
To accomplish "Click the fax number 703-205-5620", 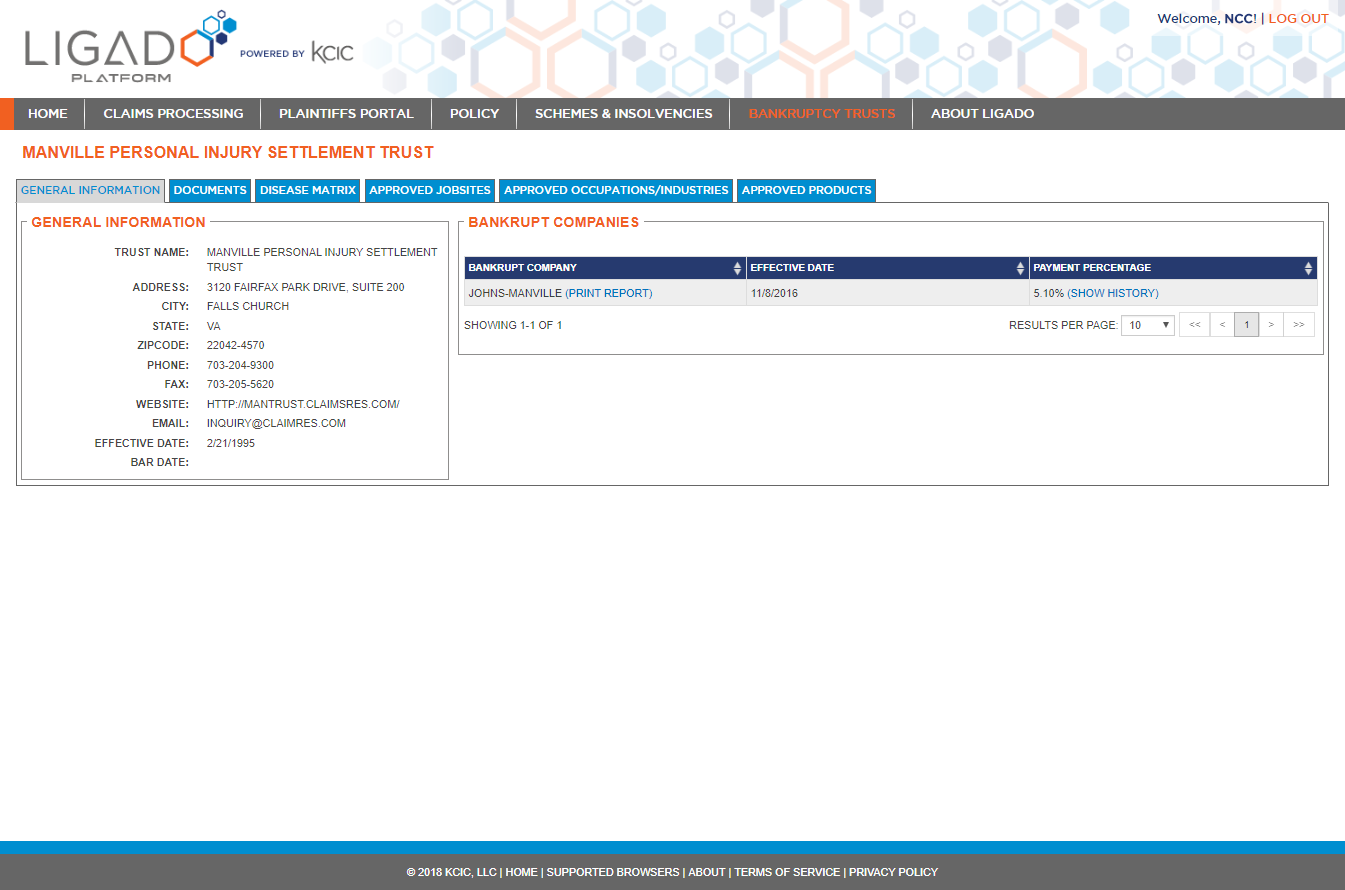I will coord(240,385).
